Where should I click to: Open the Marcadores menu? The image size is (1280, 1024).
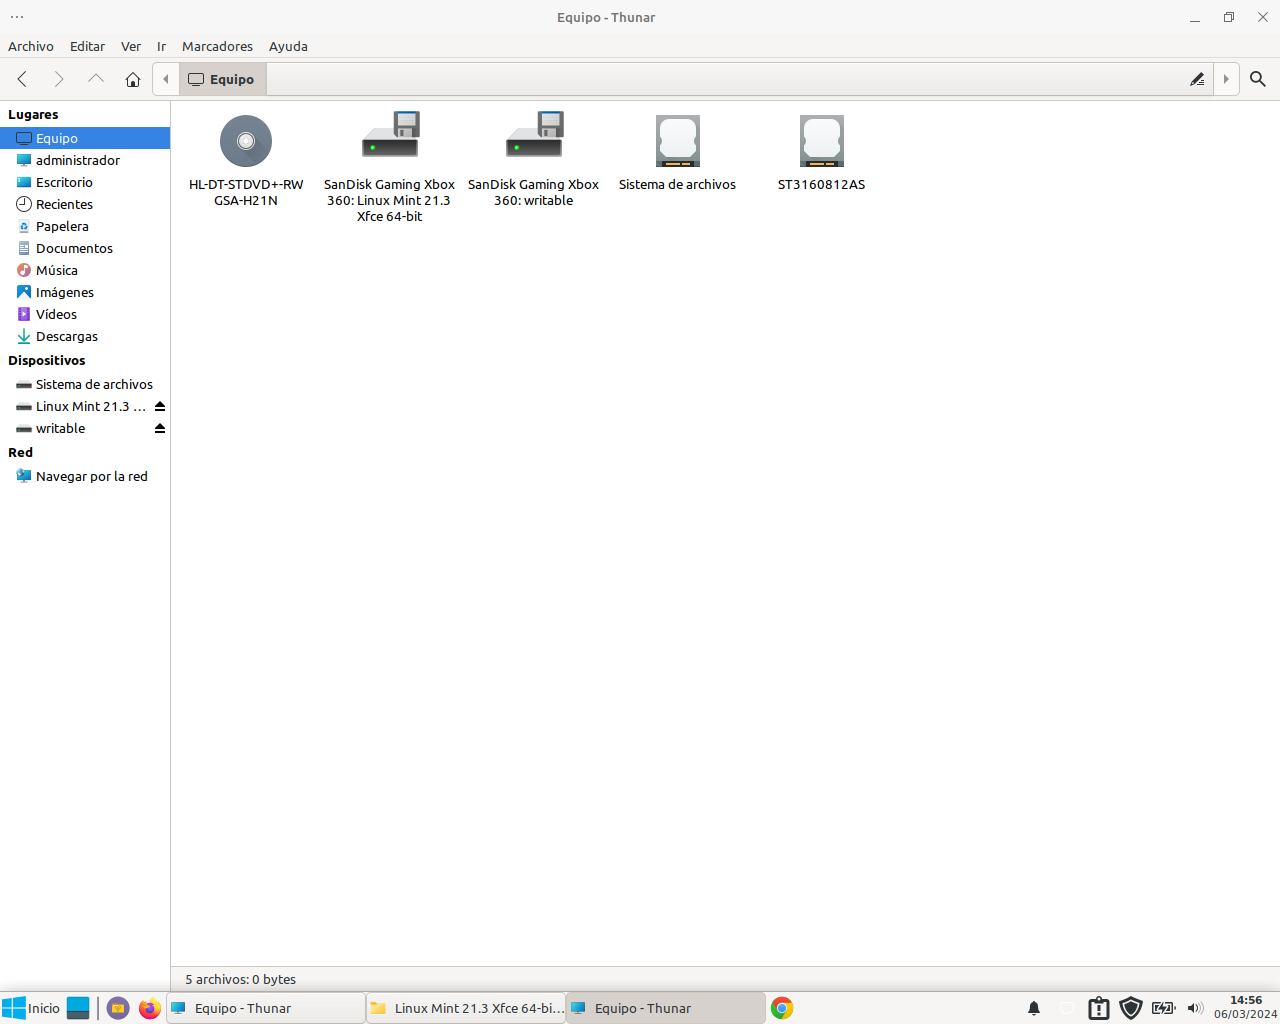(x=217, y=46)
